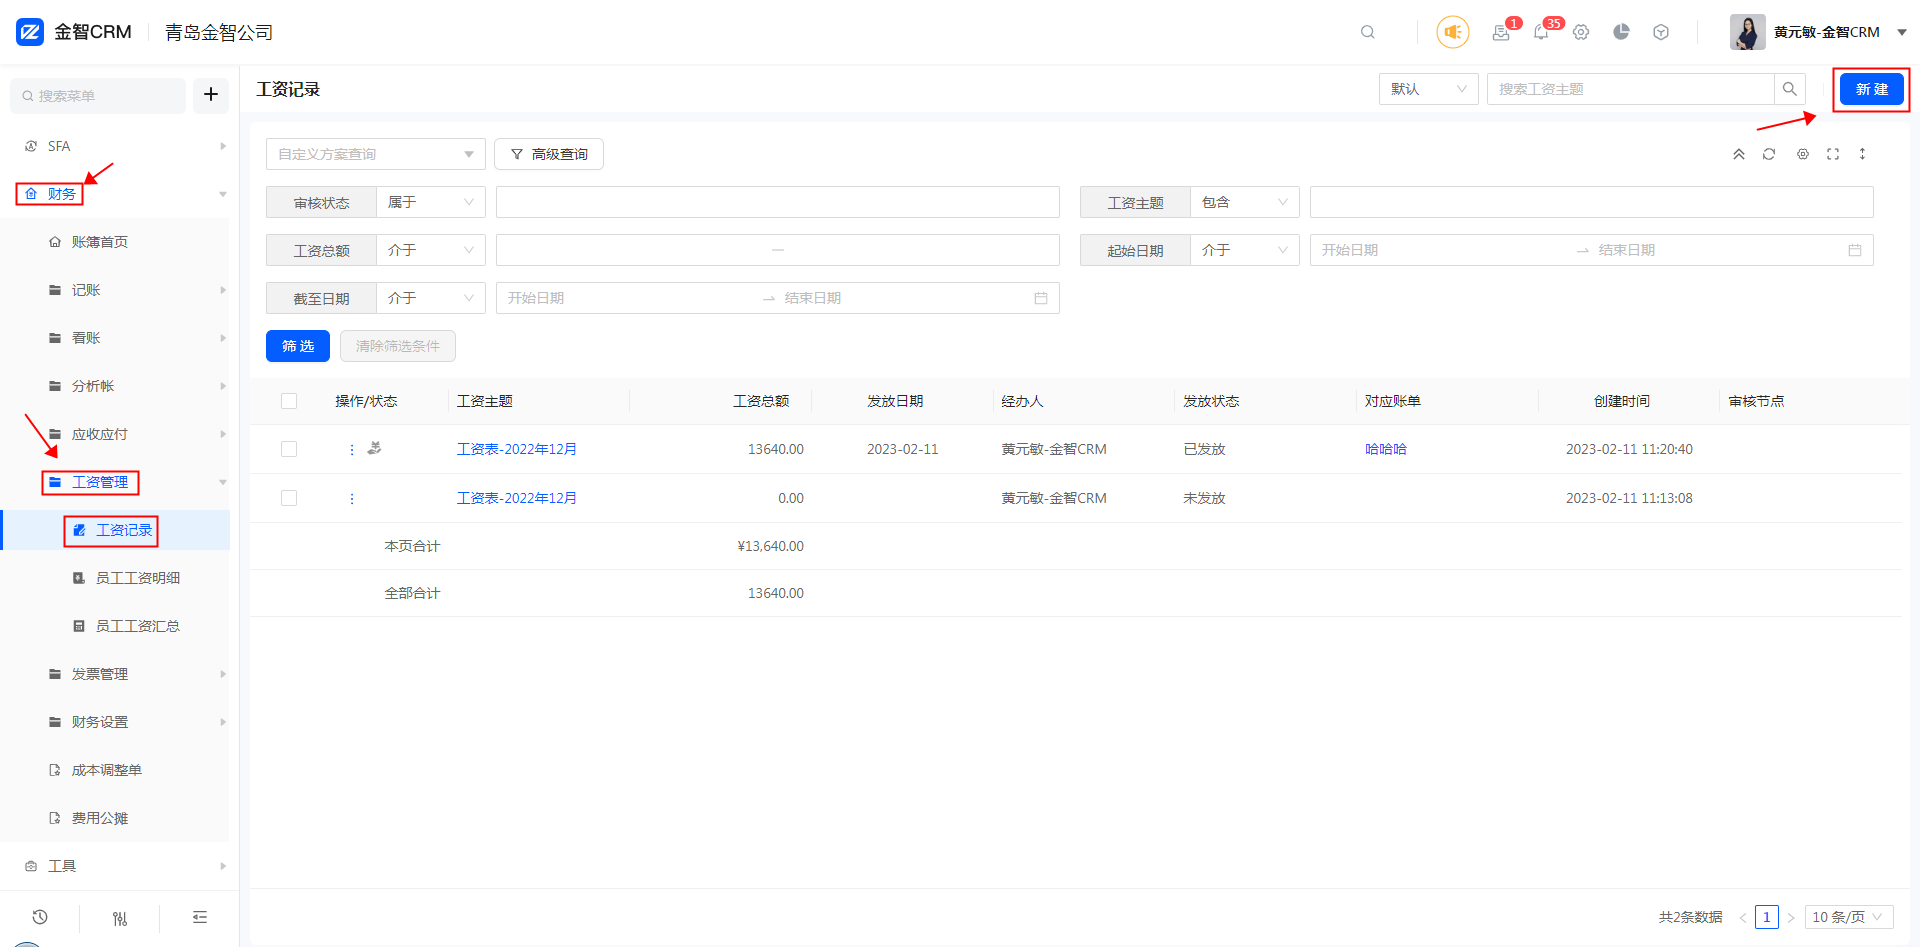Toggle the select-all header checkbox
Viewport: 1920px width, 947px height.
[289, 401]
